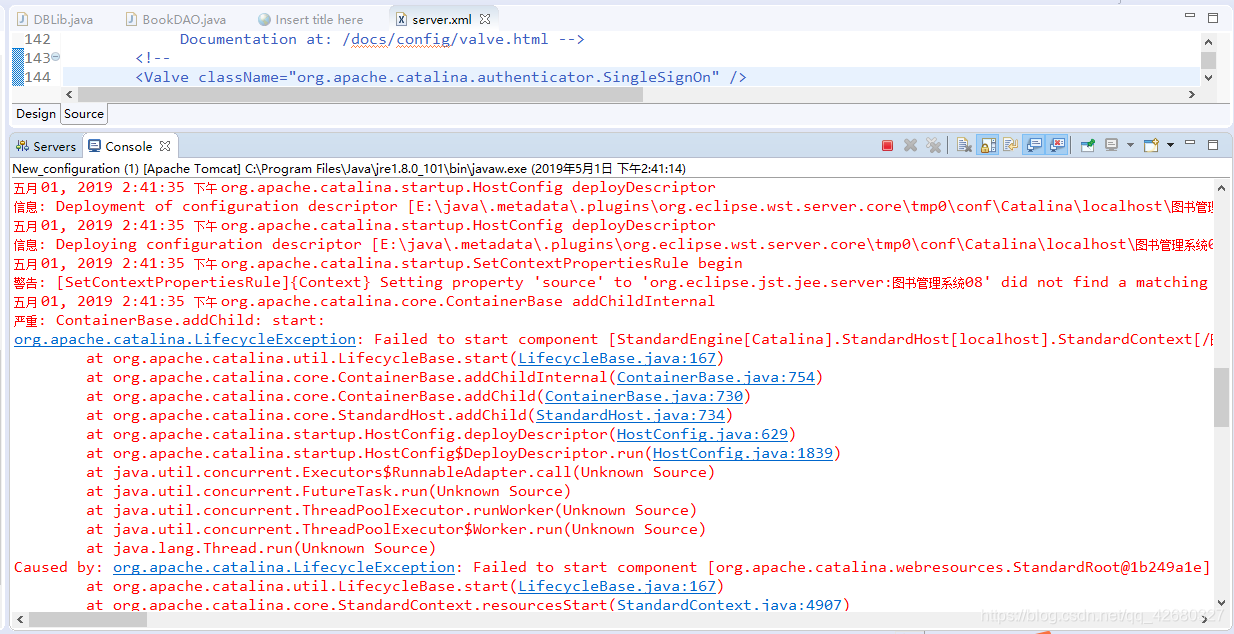The height and width of the screenshot is (634, 1234).
Task: Switch to the DBLib.java editor tab
Action: pos(56,19)
